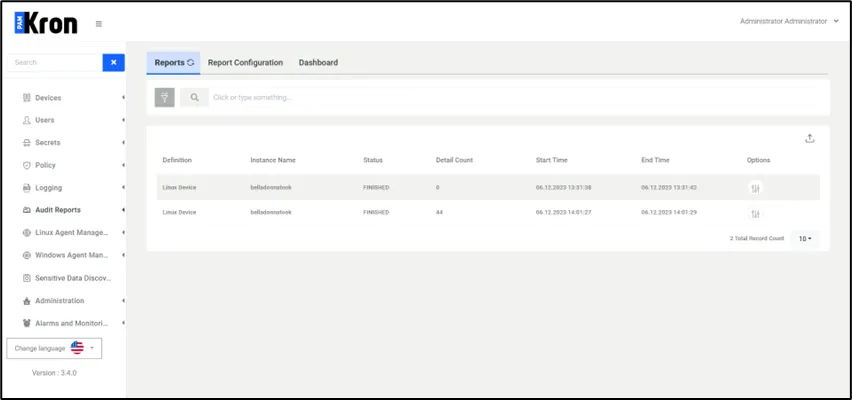Expand the Linux Agent Management arrow
The image size is (852, 400).
[123, 233]
